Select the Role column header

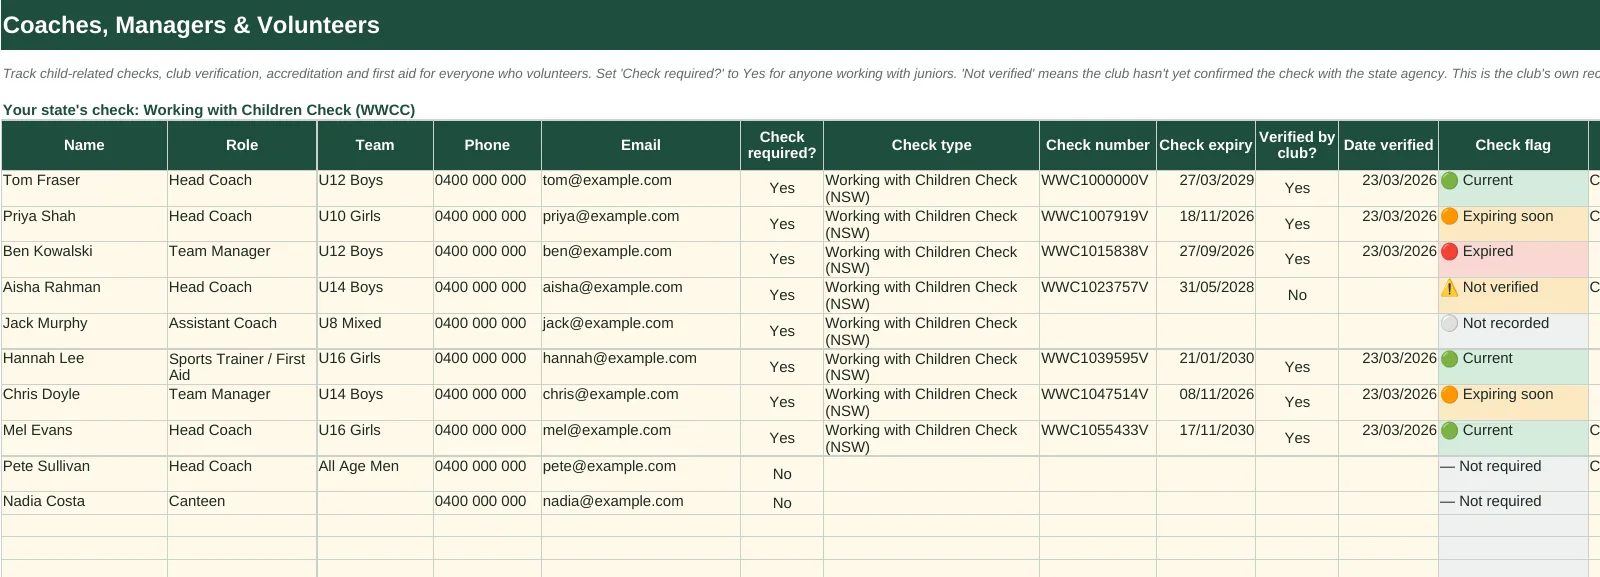pyautogui.click(x=242, y=145)
